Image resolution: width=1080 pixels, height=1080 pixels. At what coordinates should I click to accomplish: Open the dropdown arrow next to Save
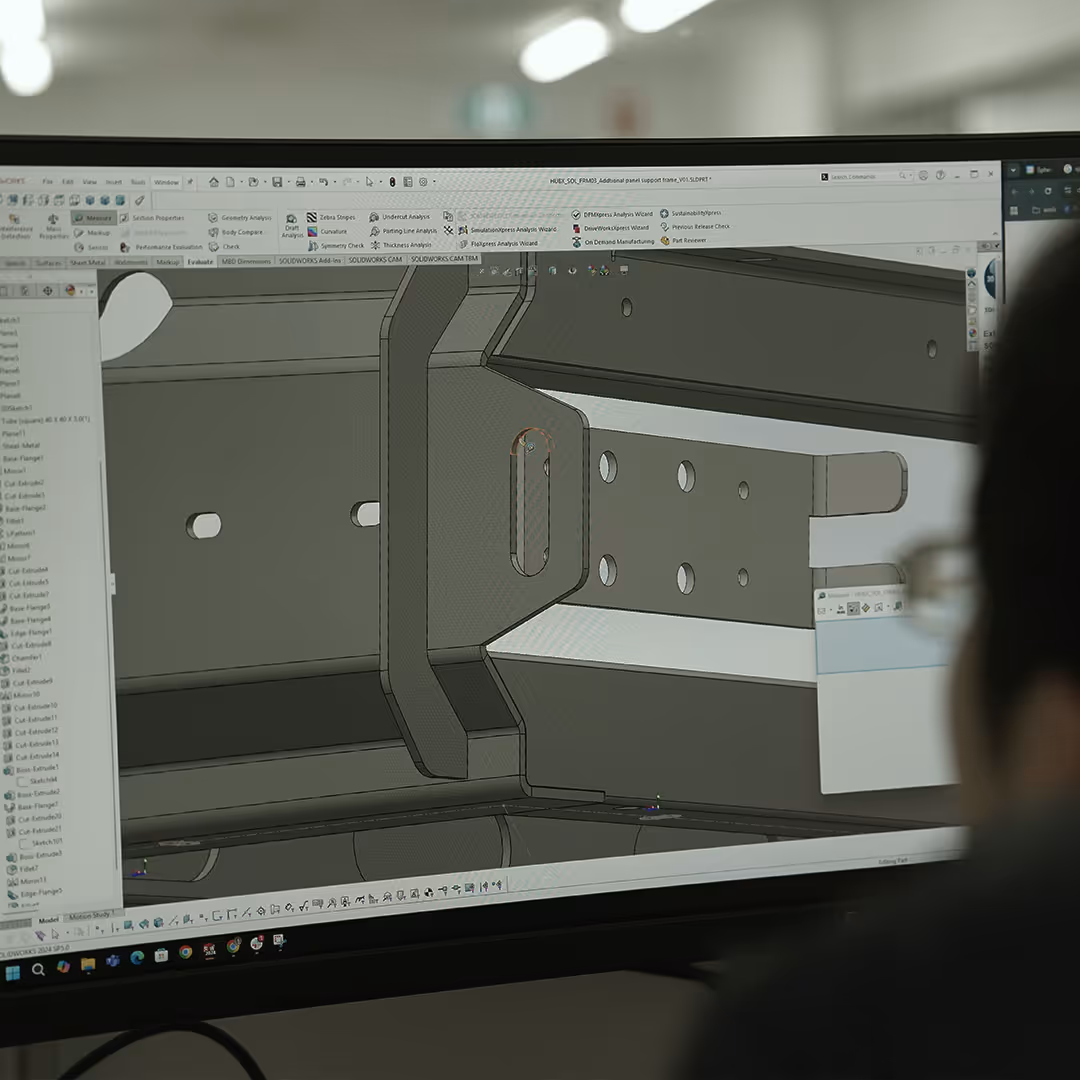click(x=288, y=183)
